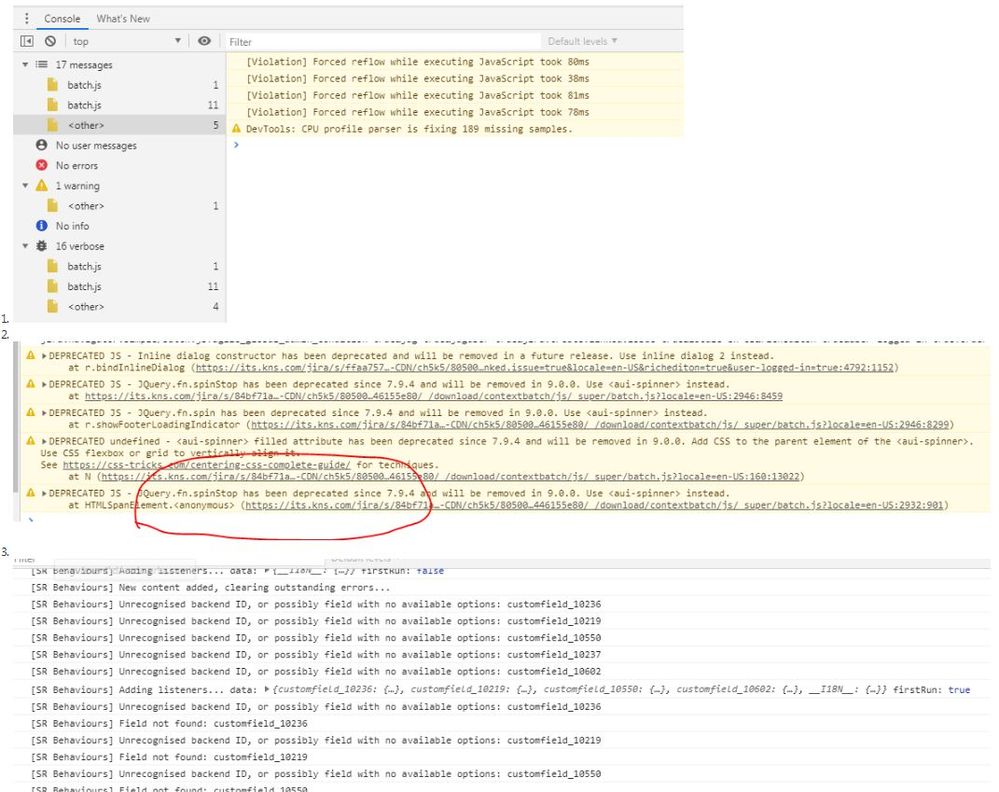Open the 'top' JavaScript context dropdown
Viewport: 999px width, 792px height.
tap(126, 41)
